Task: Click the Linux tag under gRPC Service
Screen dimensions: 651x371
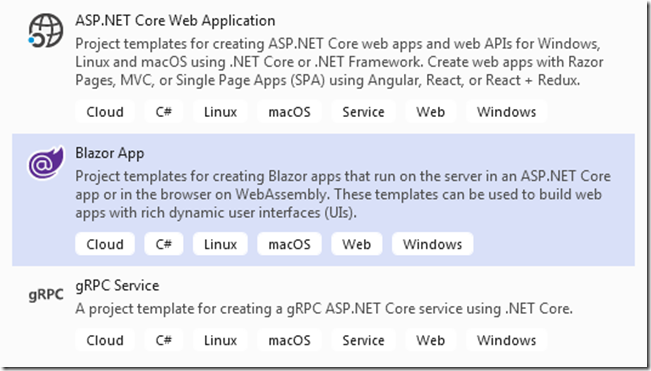Action: pyautogui.click(x=220, y=340)
